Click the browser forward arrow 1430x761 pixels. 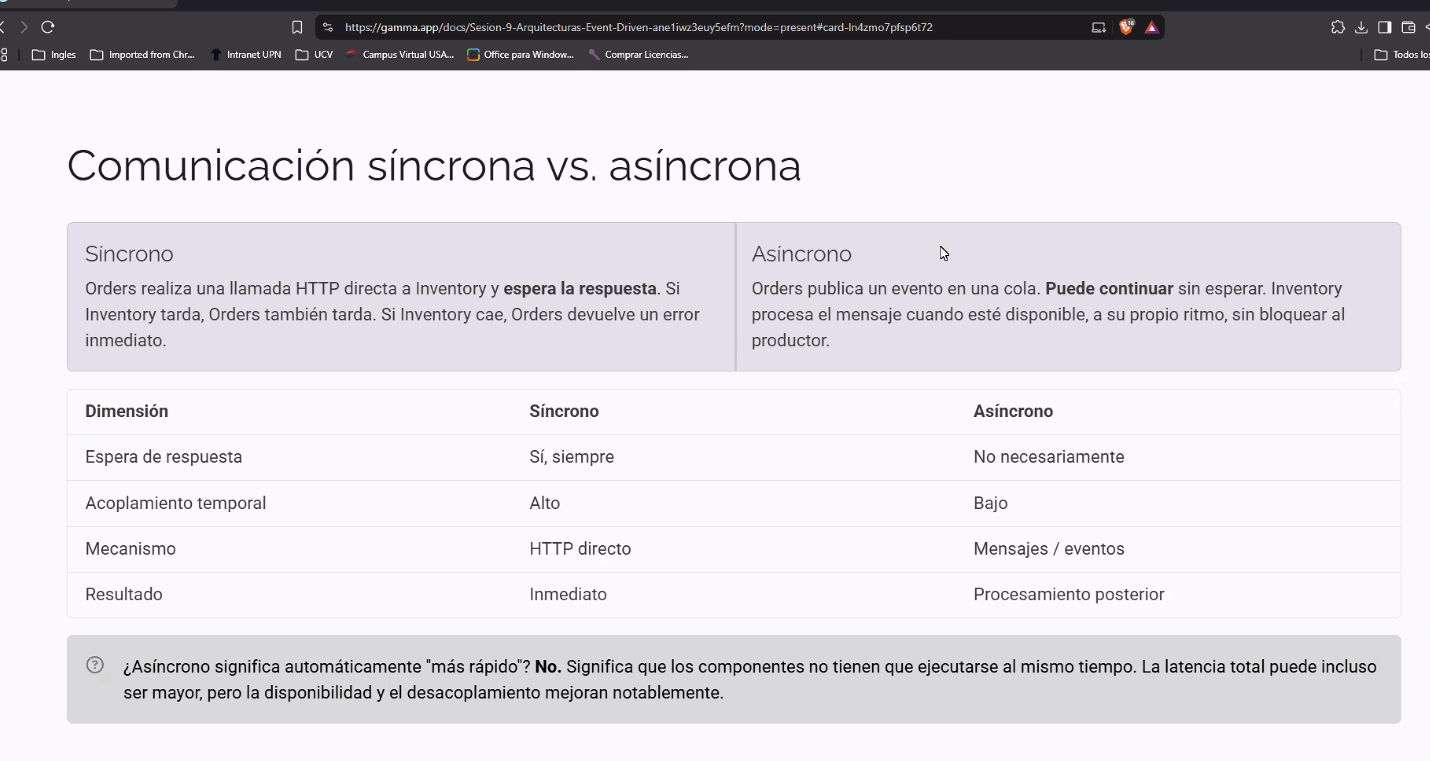(x=24, y=27)
